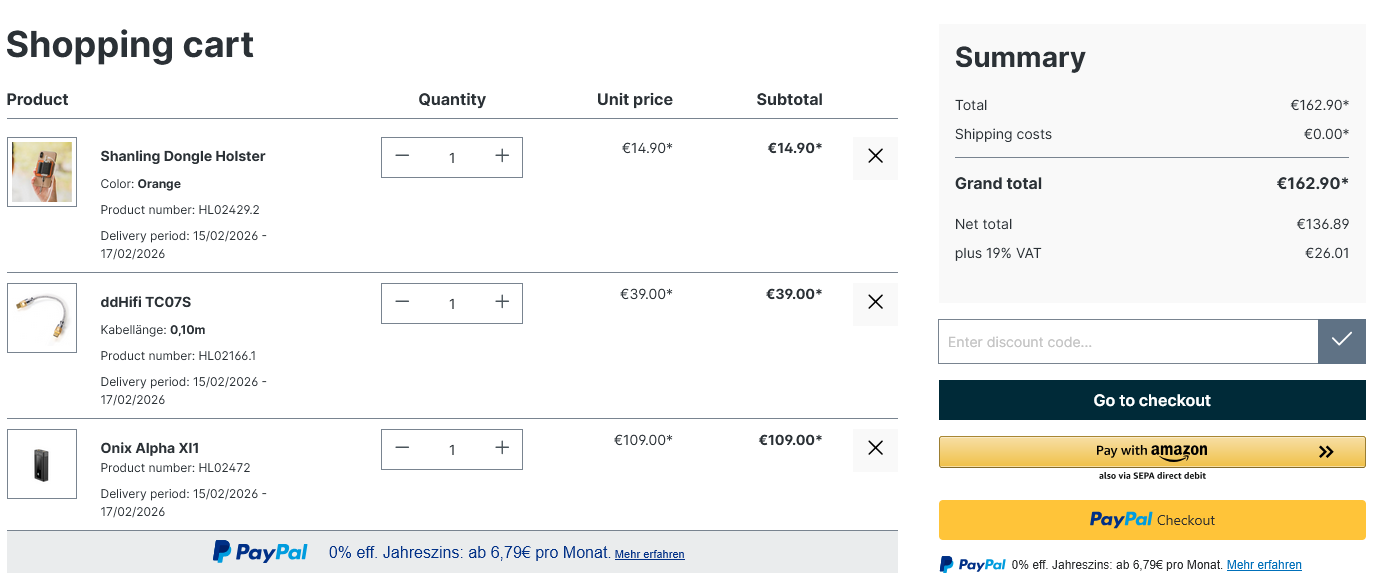Open Mehr erfahren link in PayPal banner

coord(649,554)
